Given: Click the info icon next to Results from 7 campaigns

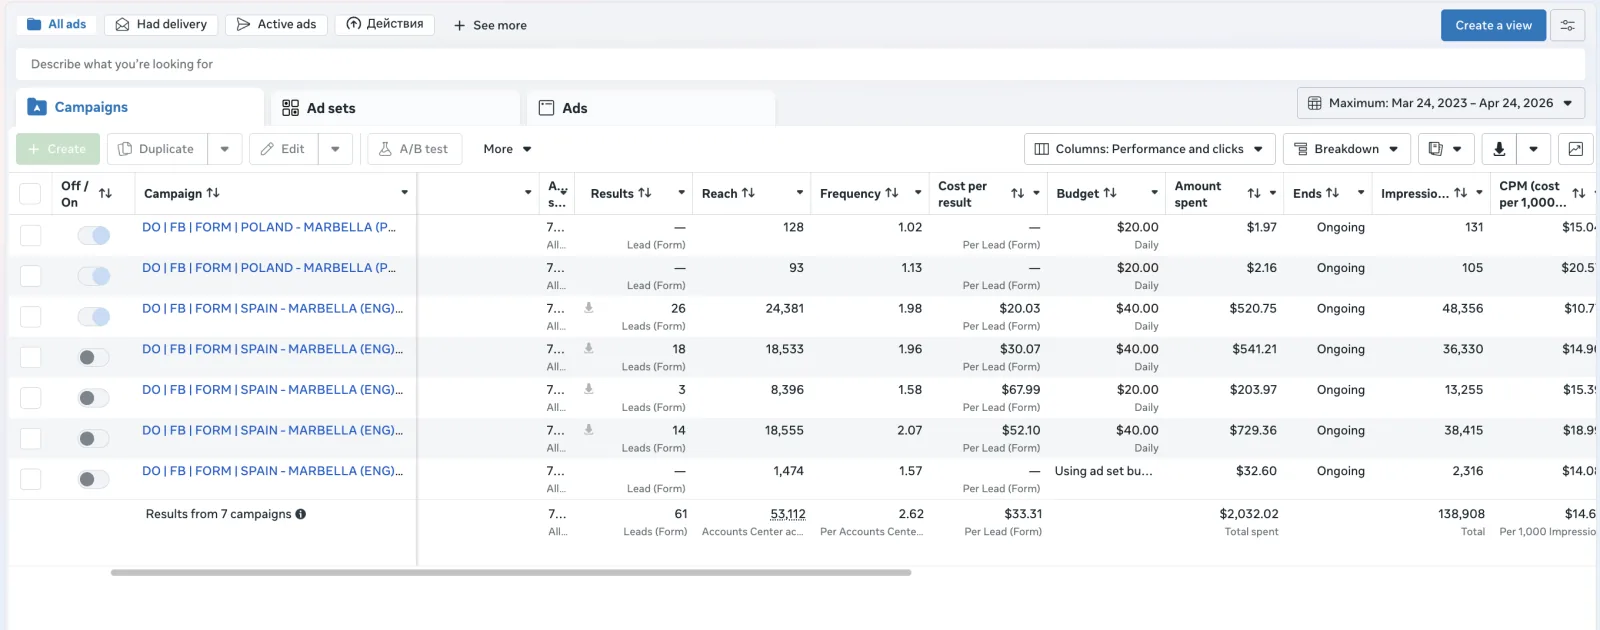Looking at the screenshot, I should coord(300,514).
